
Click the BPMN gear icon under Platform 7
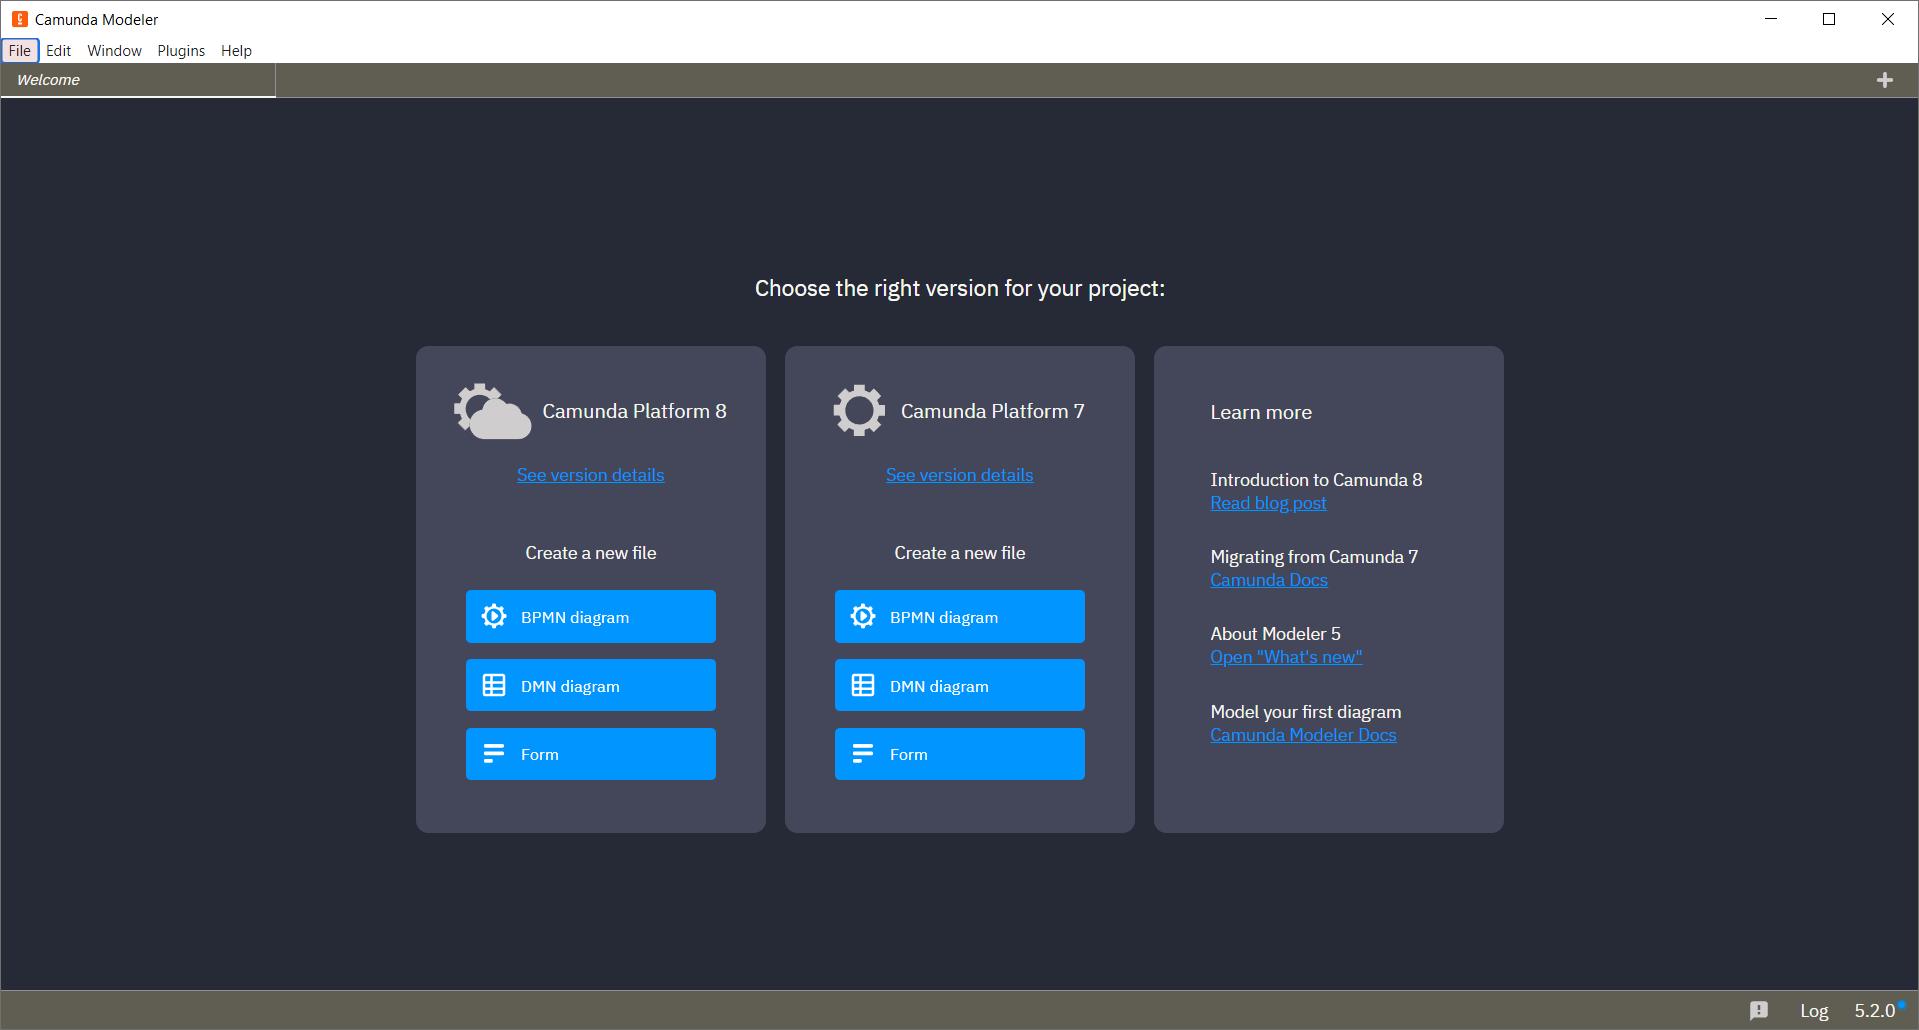tap(863, 616)
